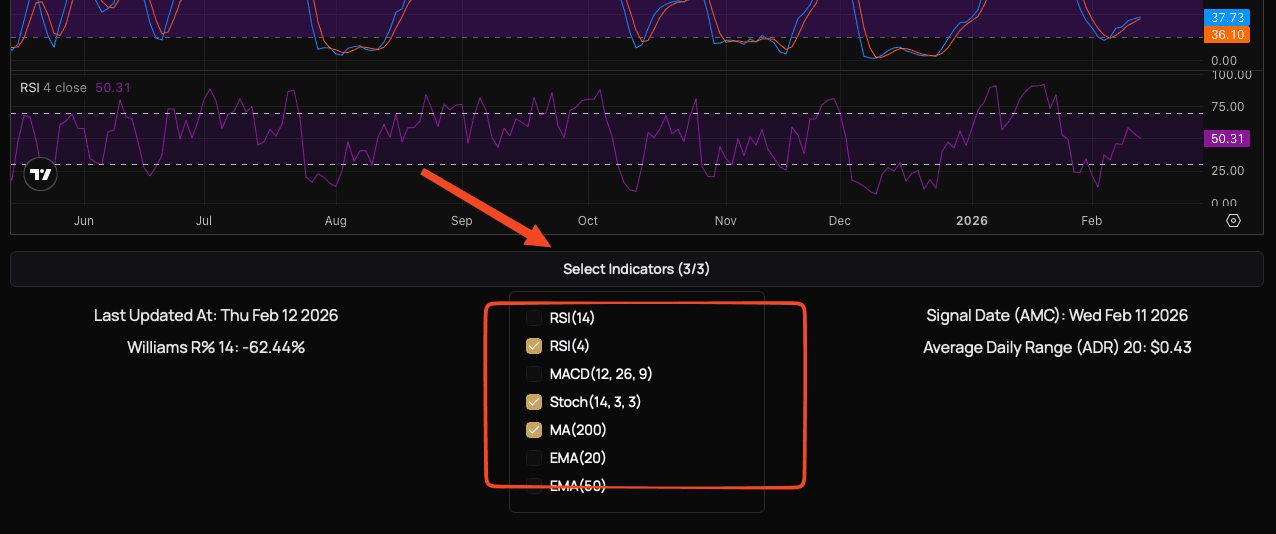Click the Aug label on the time axis
Viewport: 1276px width, 534px height.
point(336,221)
